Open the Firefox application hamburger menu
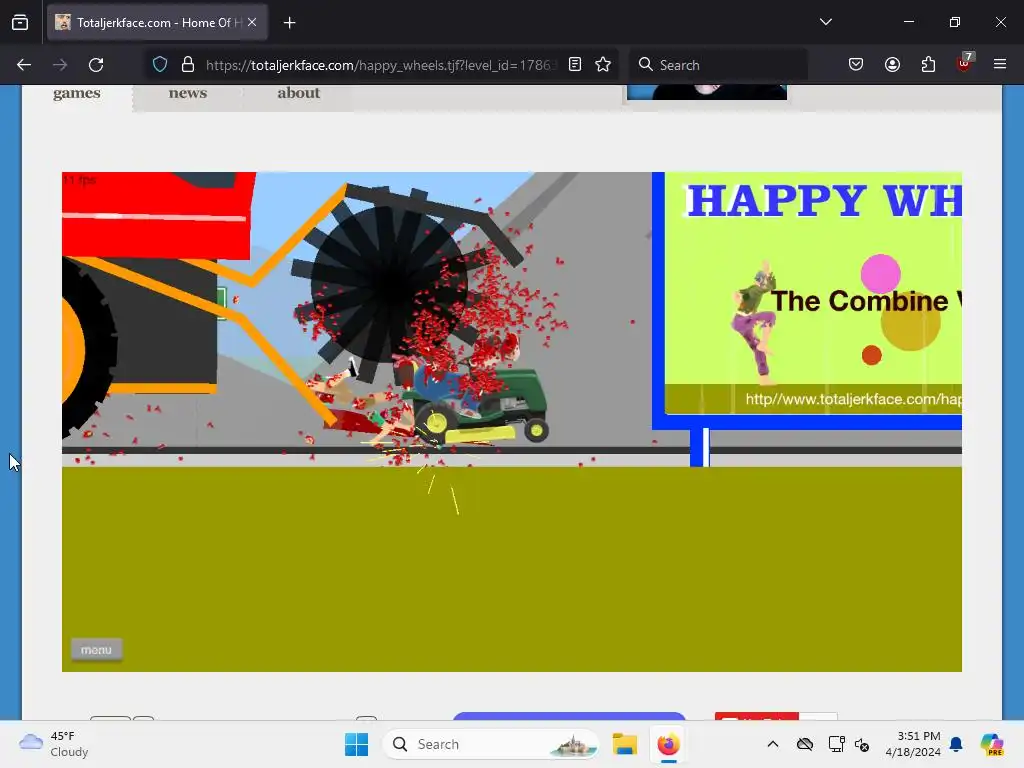This screenshot has height=768, width=1024. click(x=1000, y=64)
